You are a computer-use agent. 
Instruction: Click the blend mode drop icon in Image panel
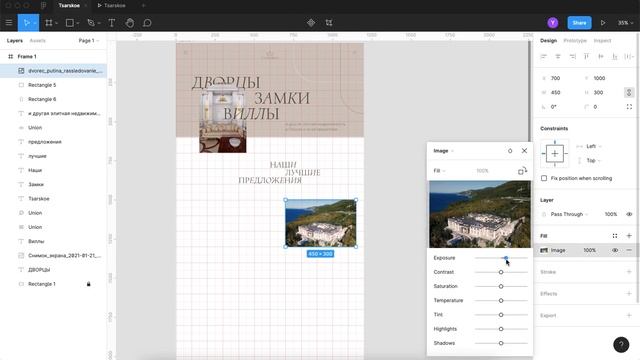coord(510,151)
